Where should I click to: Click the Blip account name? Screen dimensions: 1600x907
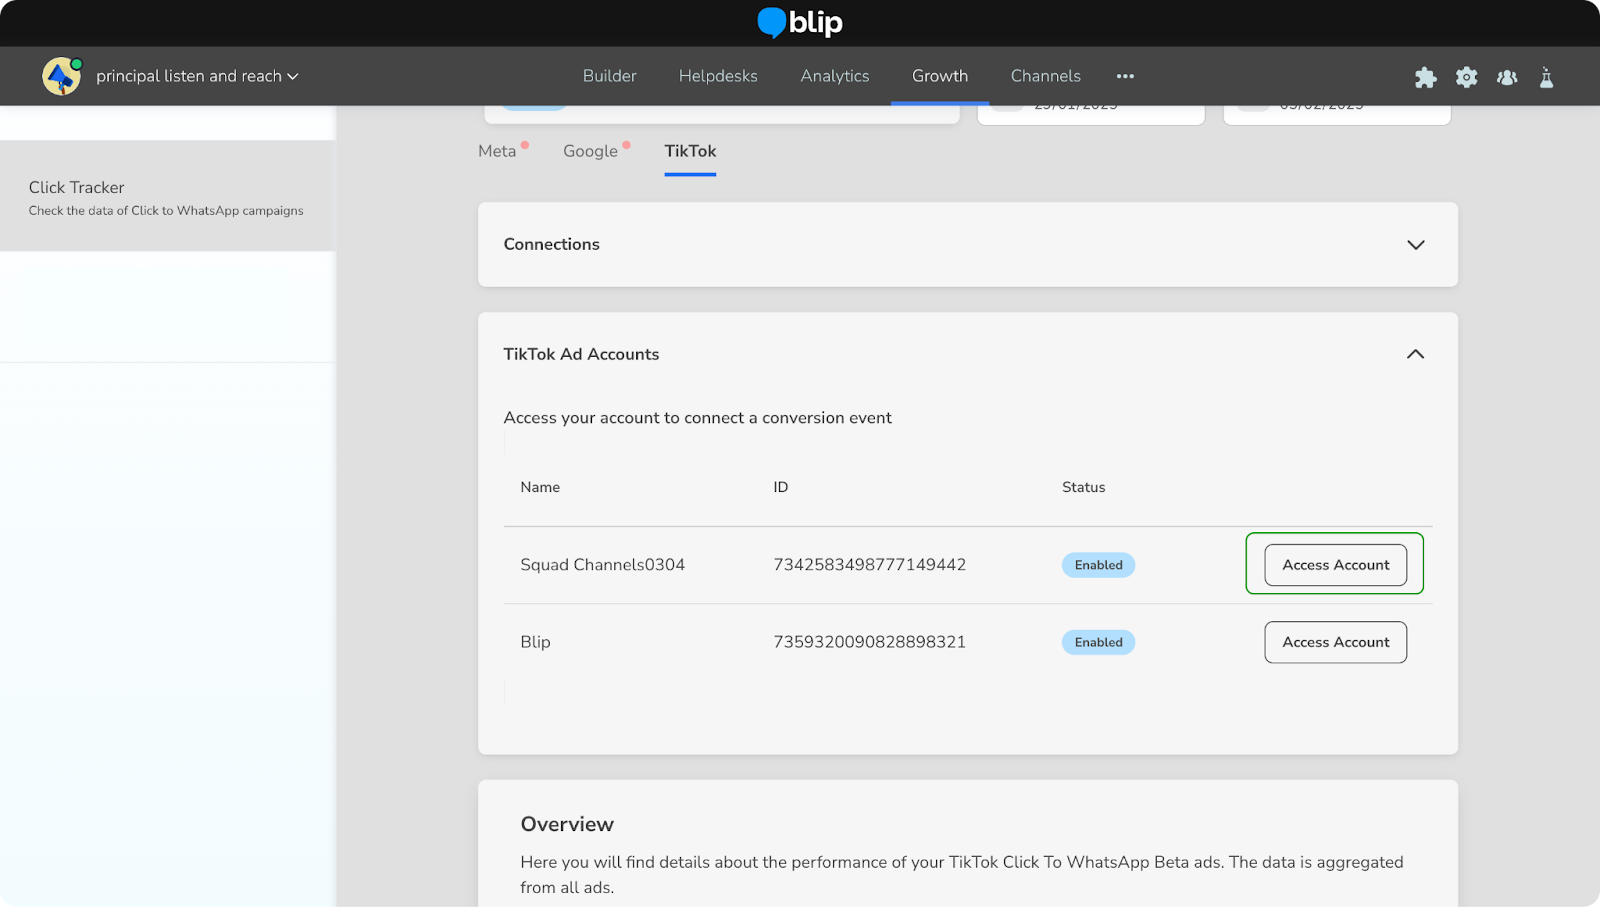pos(535,642)
